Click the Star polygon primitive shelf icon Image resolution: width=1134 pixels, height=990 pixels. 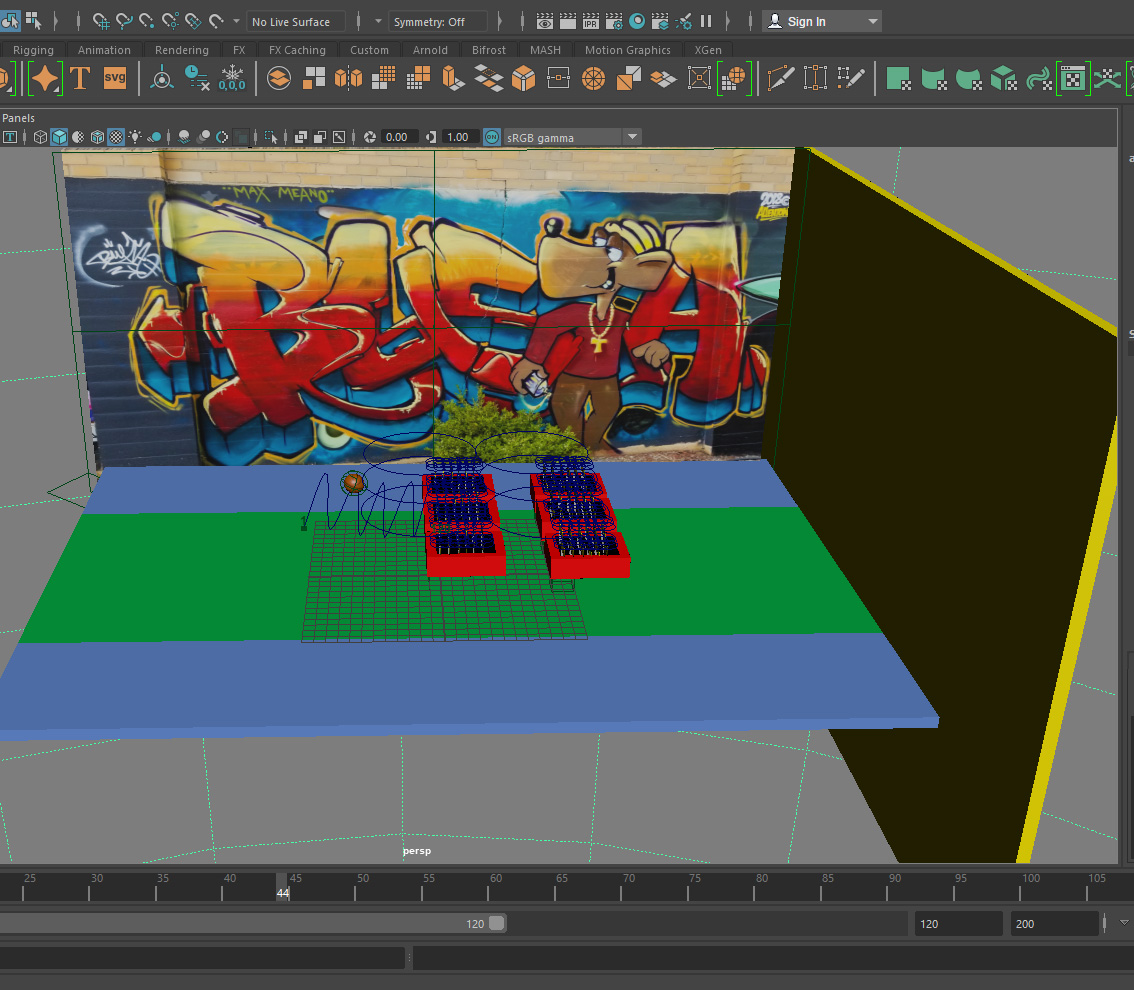click(x=45, y=78)
